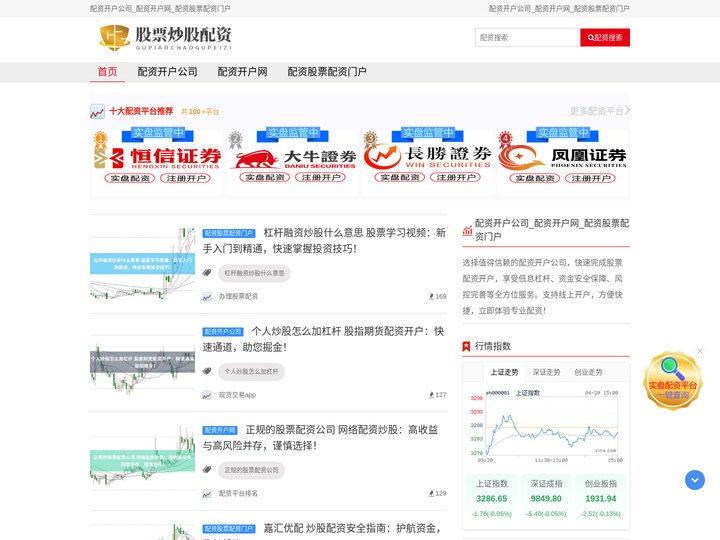Viewport: 720px width, 540px height.
Task: Click chart icon beside 现货交易app
Action: 207,395
